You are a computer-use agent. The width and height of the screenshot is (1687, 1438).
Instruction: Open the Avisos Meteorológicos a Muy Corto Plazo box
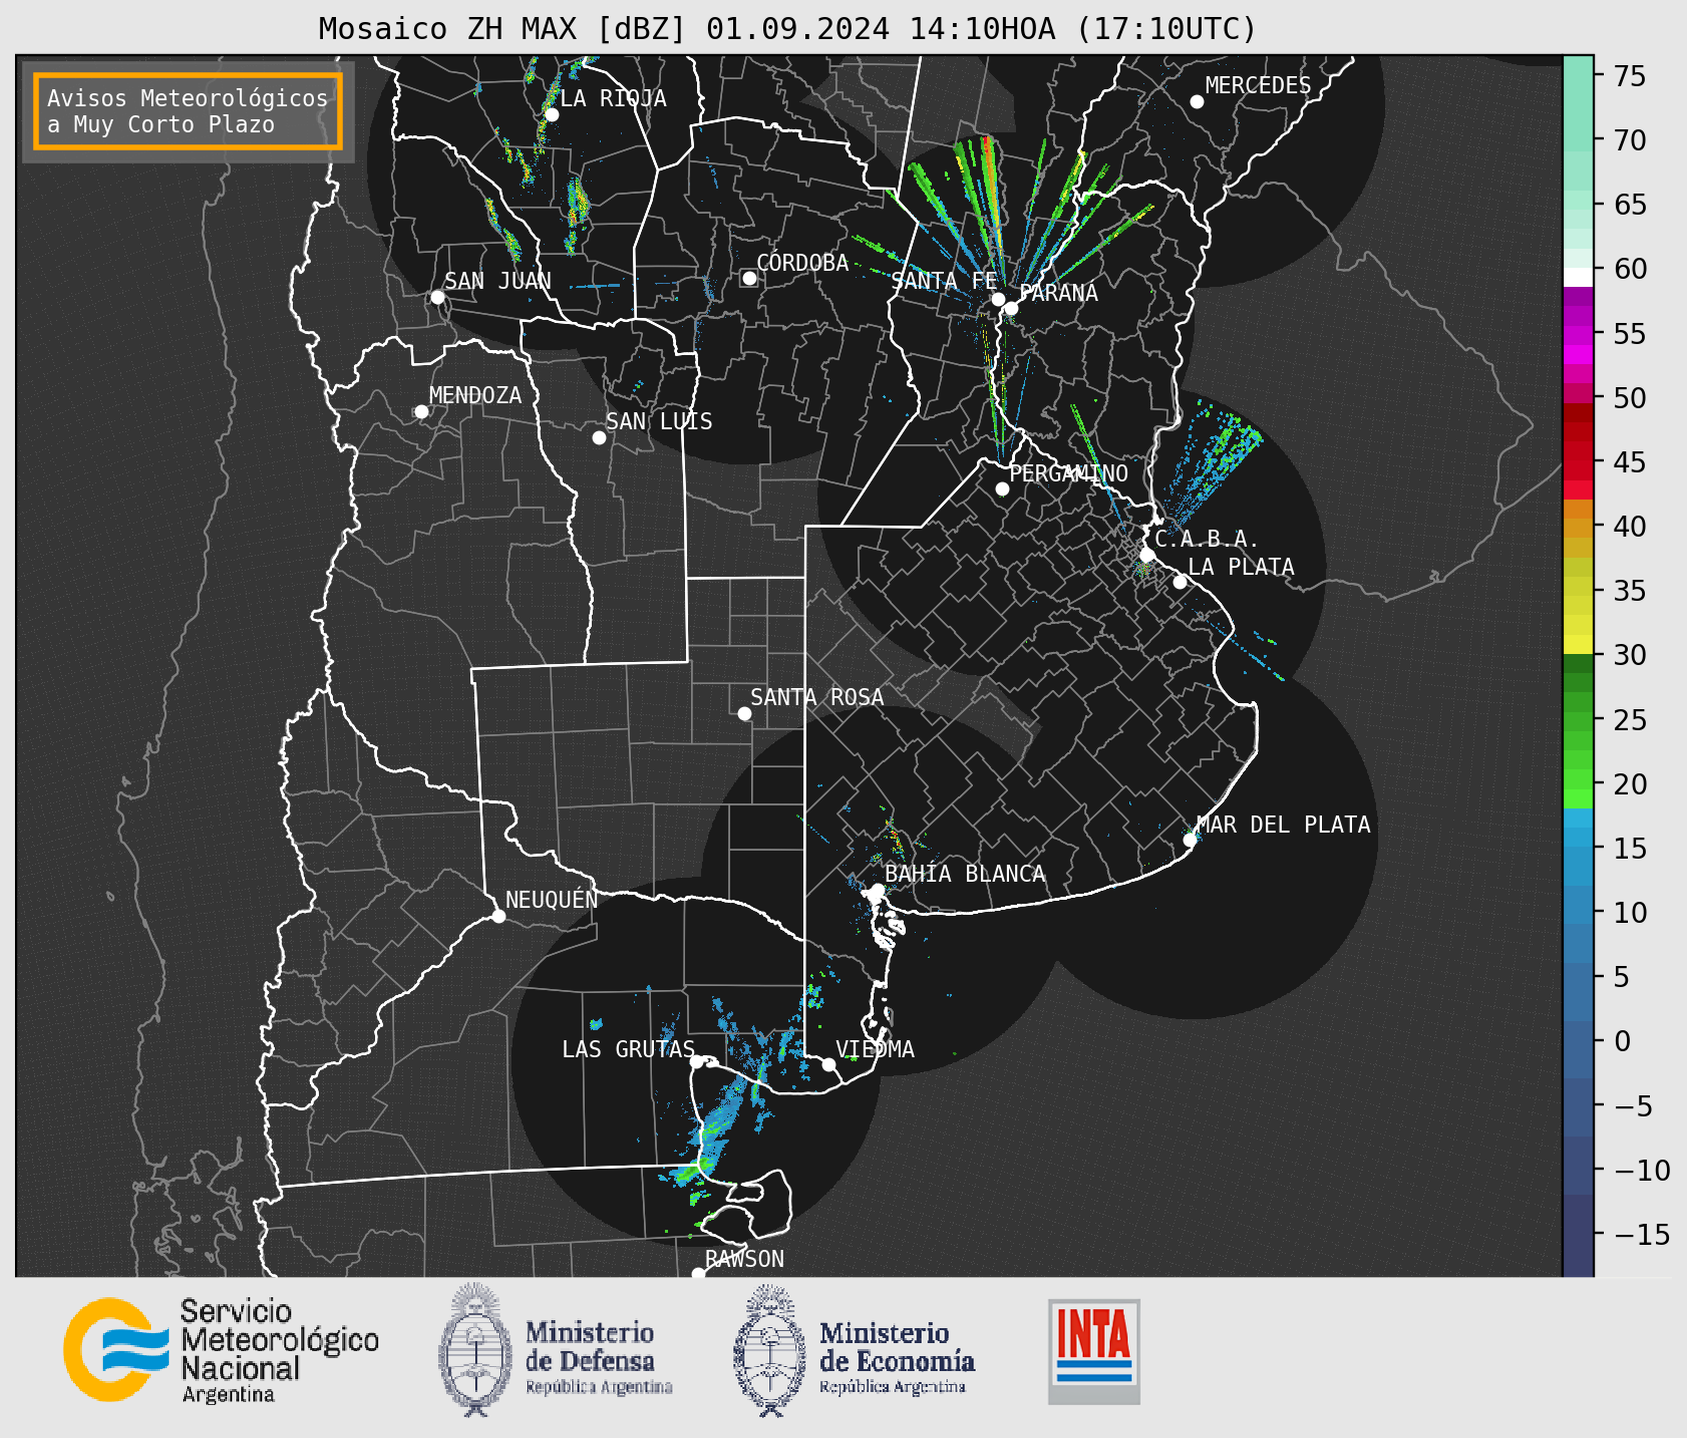[188, 111]
